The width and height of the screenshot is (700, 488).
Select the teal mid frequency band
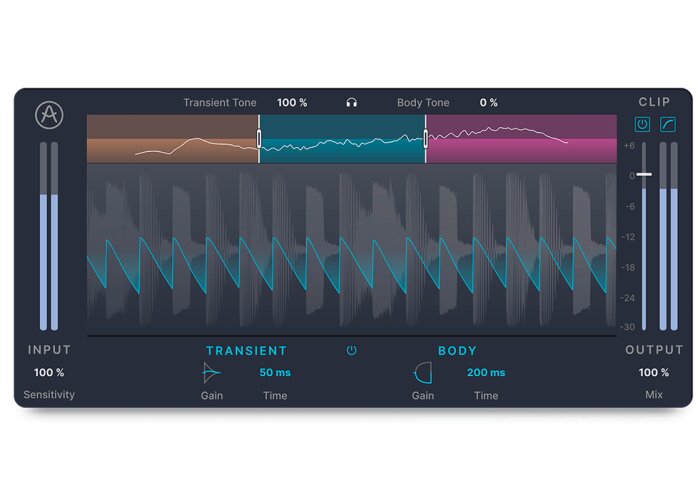coord(342,139)
